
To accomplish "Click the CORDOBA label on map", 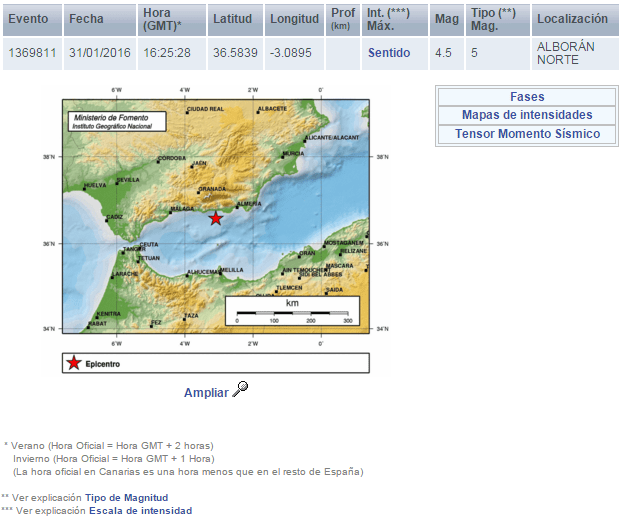I will pos(172,158).
